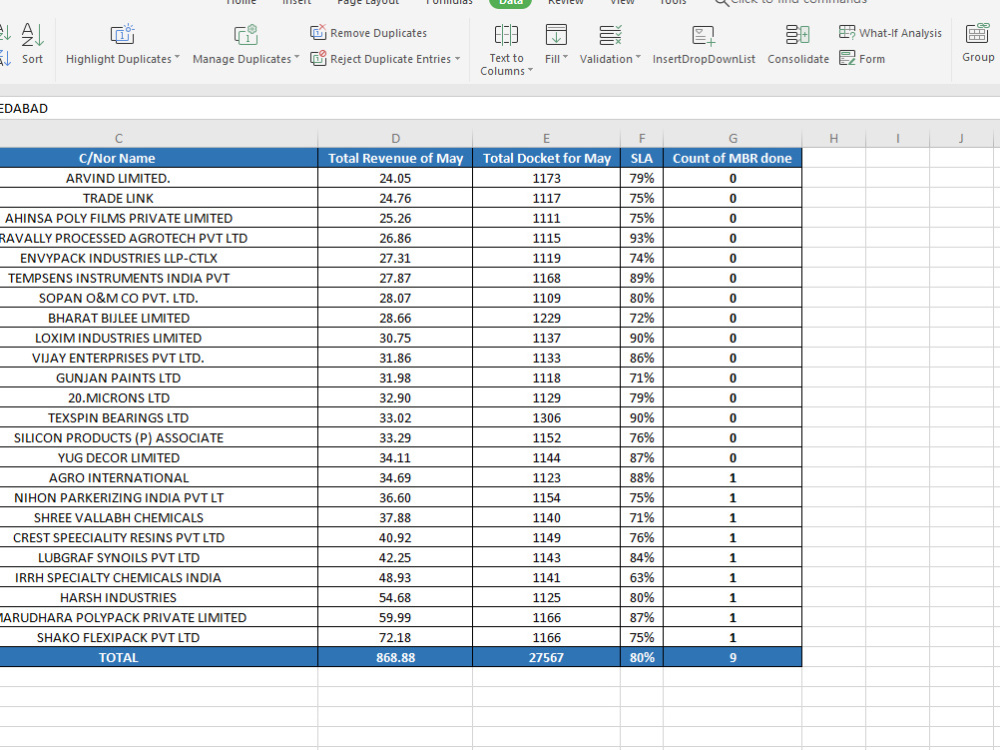Select docket value 1306
The height and width of the screenshot is (750, 1000).
(x=547, y=418)
